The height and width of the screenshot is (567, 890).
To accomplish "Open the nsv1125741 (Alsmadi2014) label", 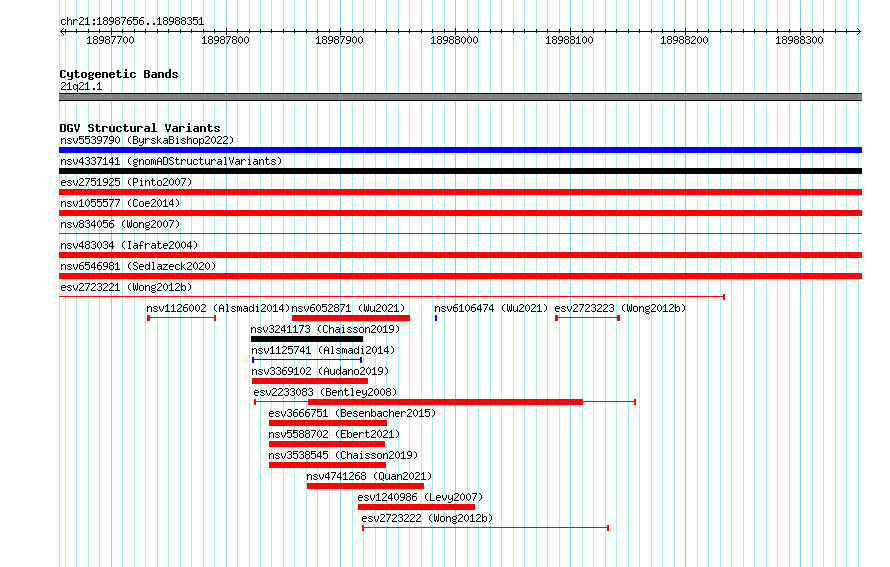I will pyautogui.click(x=323, y=350).
